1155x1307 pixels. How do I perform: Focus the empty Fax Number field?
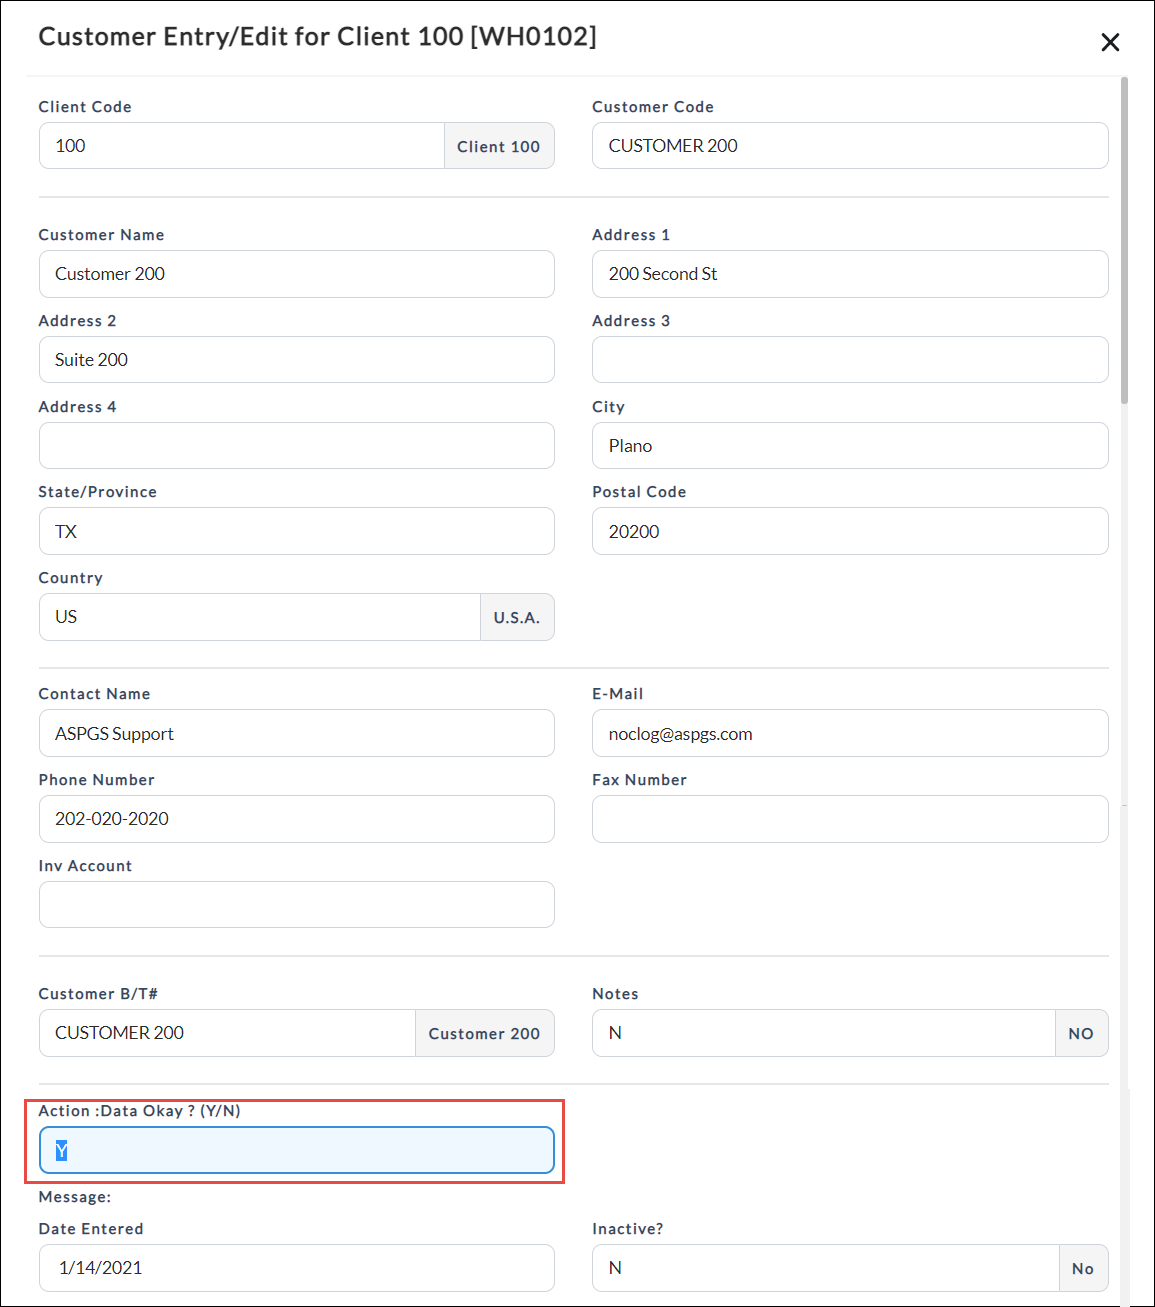[849, 819]
